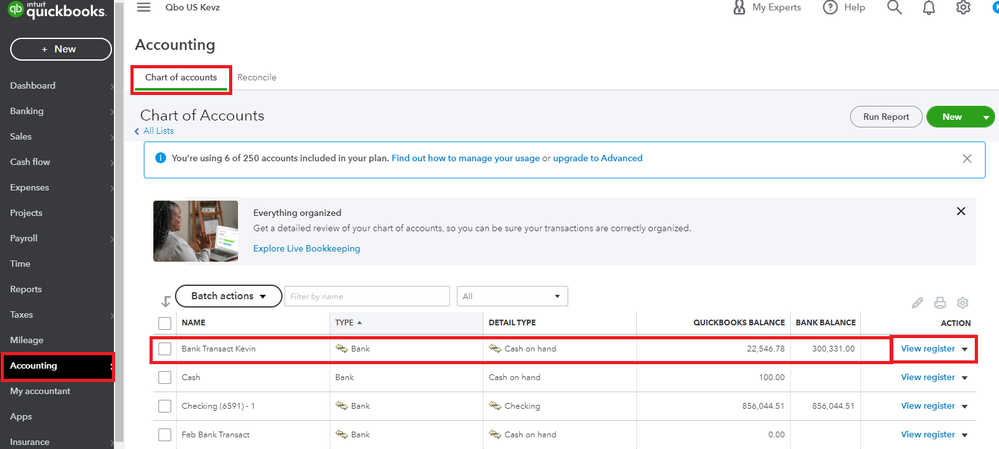View register for Bank Transact Kevin

pos(928,348)
